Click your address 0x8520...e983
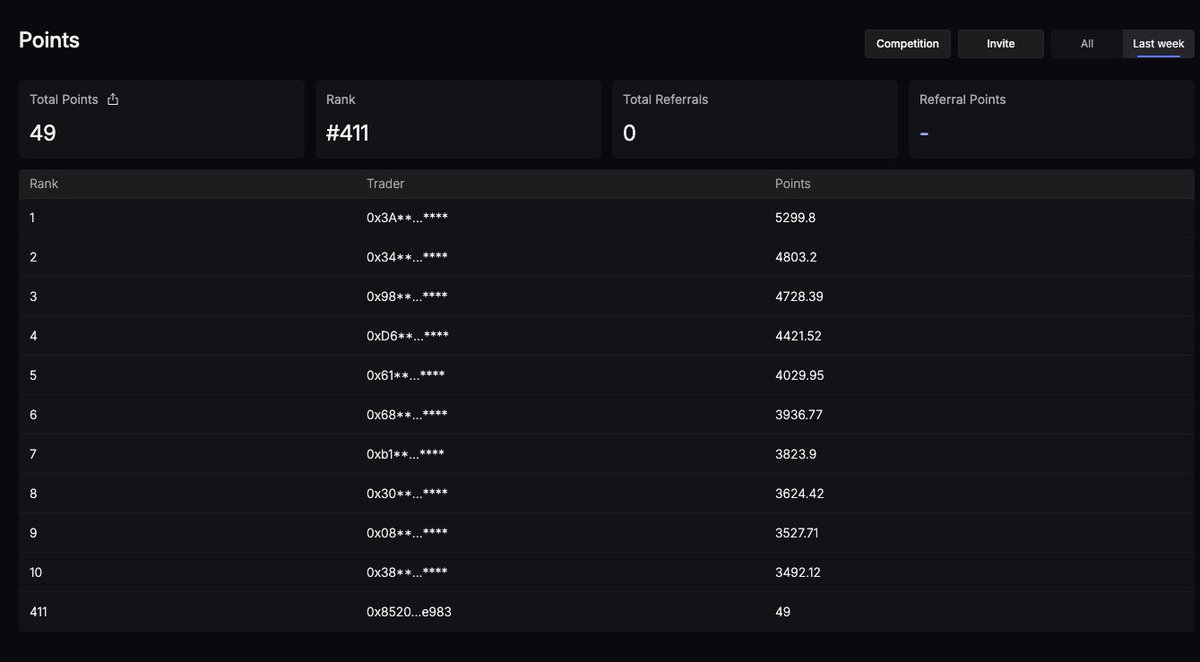The height and width of the screenshot is (662, 1200). (409, 611)
